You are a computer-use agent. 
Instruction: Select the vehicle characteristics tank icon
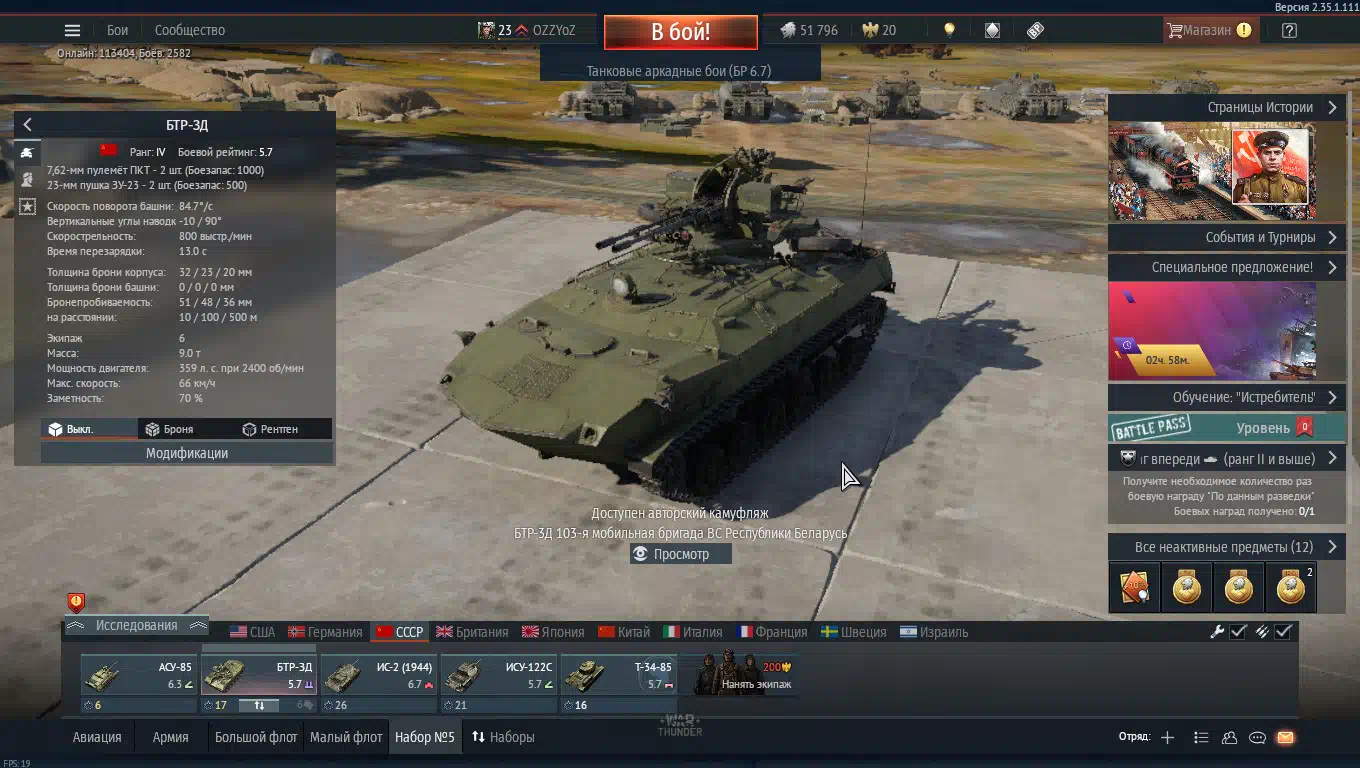(x=27, y=152)
